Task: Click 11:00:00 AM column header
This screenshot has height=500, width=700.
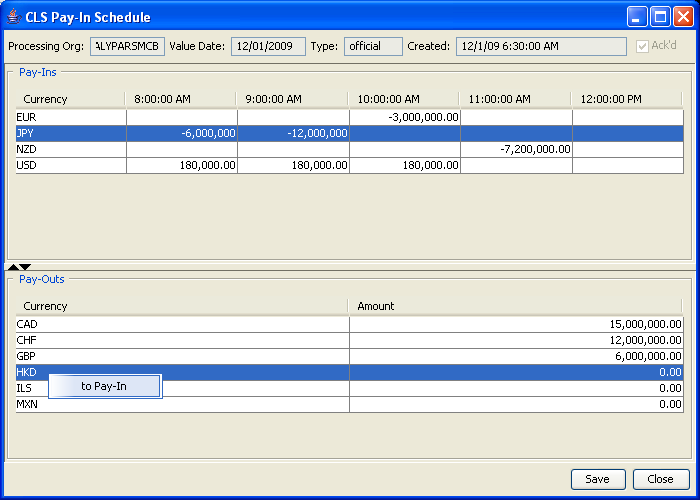Action: [515, 99]
